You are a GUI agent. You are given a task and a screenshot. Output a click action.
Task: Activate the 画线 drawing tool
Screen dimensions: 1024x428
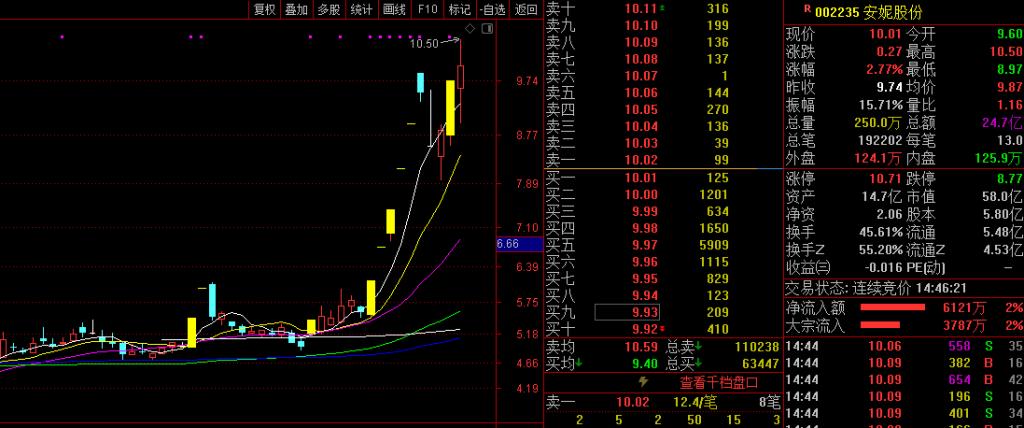pos(394,9)
